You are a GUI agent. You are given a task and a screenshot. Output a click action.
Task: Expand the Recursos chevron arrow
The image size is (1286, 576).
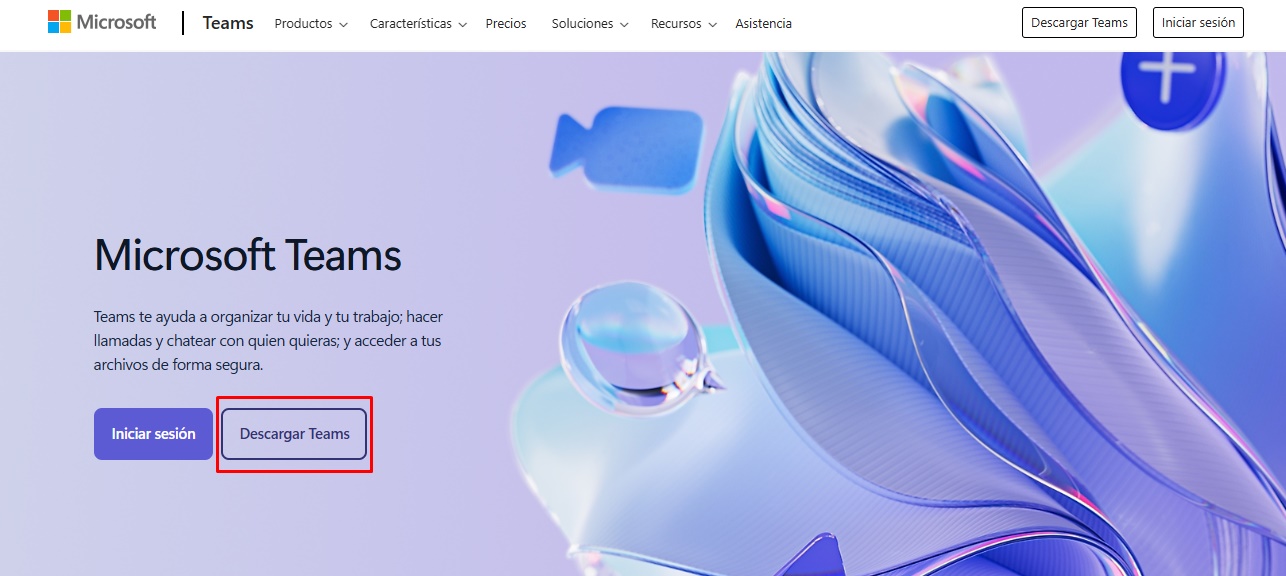[712, 24]
